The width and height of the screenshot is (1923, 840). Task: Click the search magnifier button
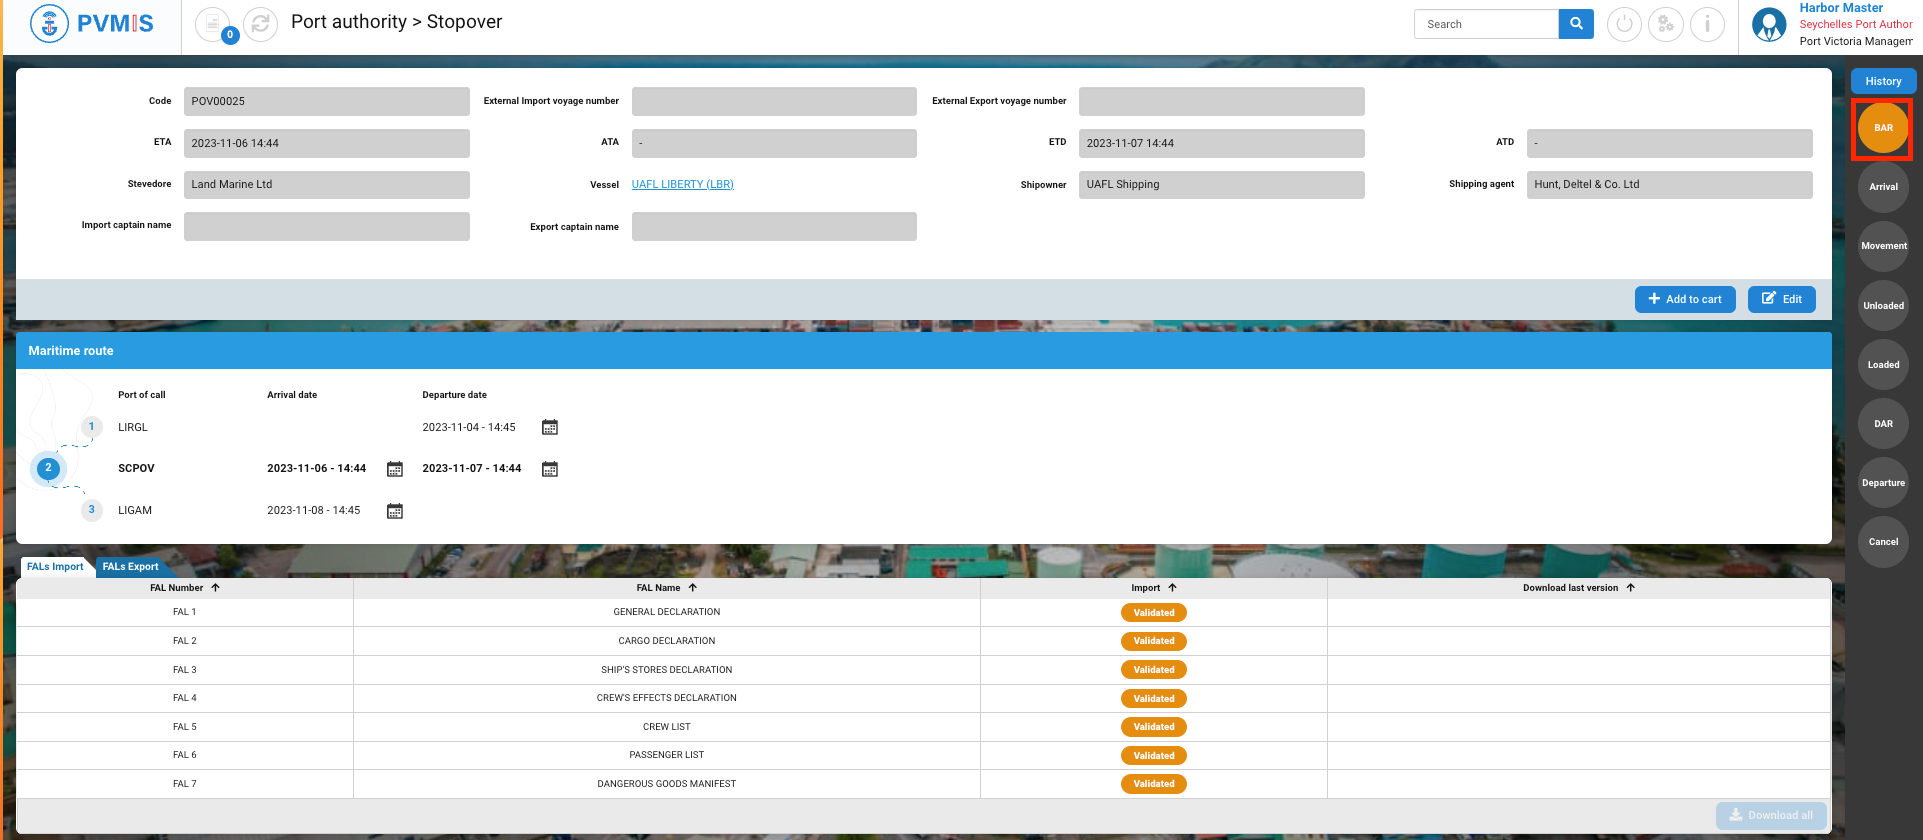[1576, 24]
